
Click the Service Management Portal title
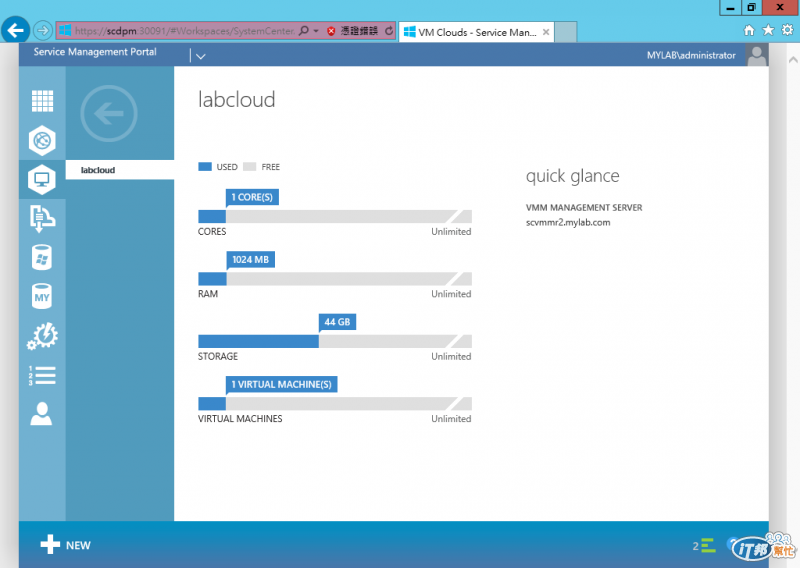click(x=95, y=52)
